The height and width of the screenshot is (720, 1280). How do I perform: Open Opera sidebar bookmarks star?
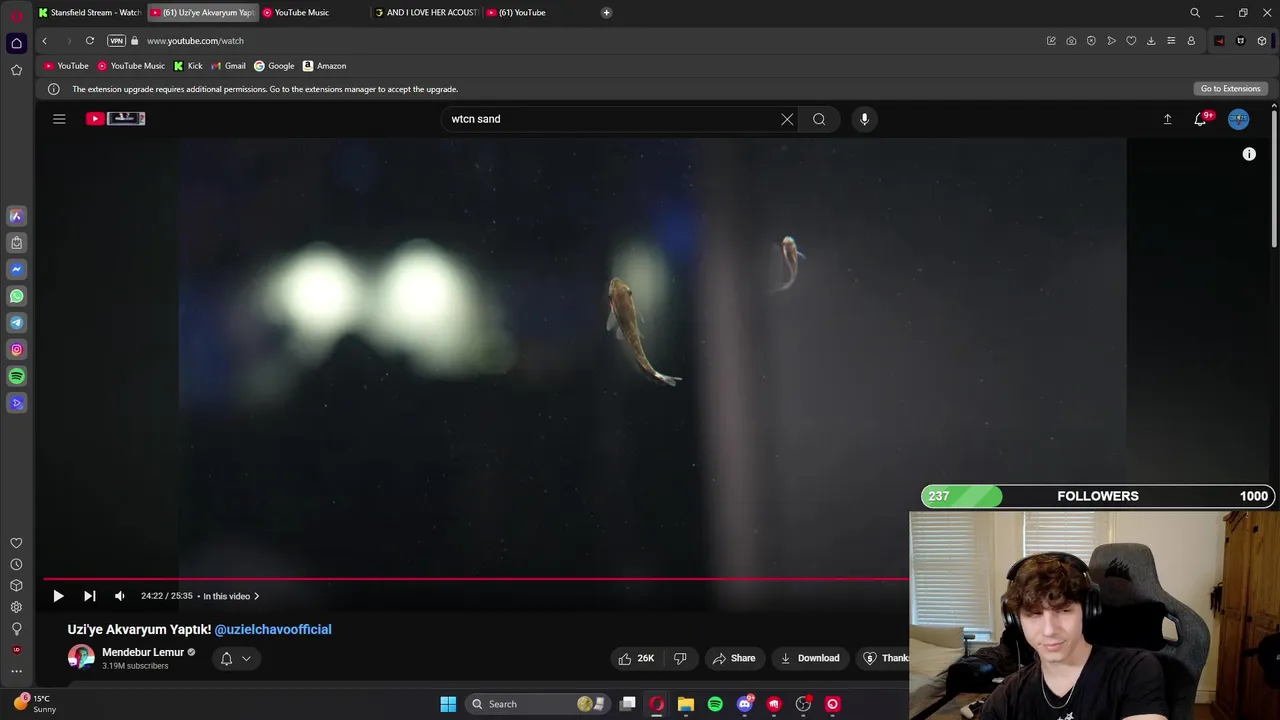(x=16, y=70)
